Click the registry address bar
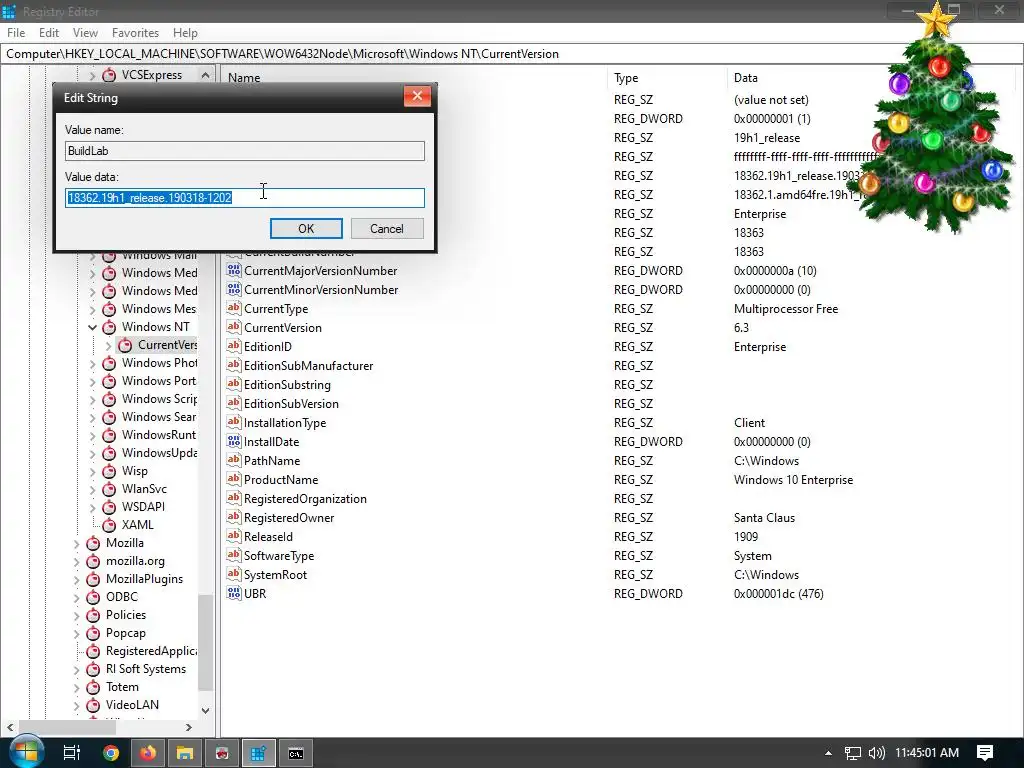 point(512,54)
